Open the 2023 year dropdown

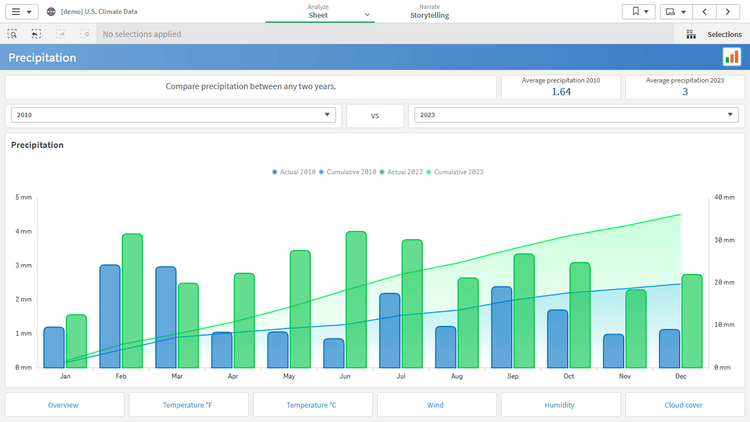coord(578,115)
